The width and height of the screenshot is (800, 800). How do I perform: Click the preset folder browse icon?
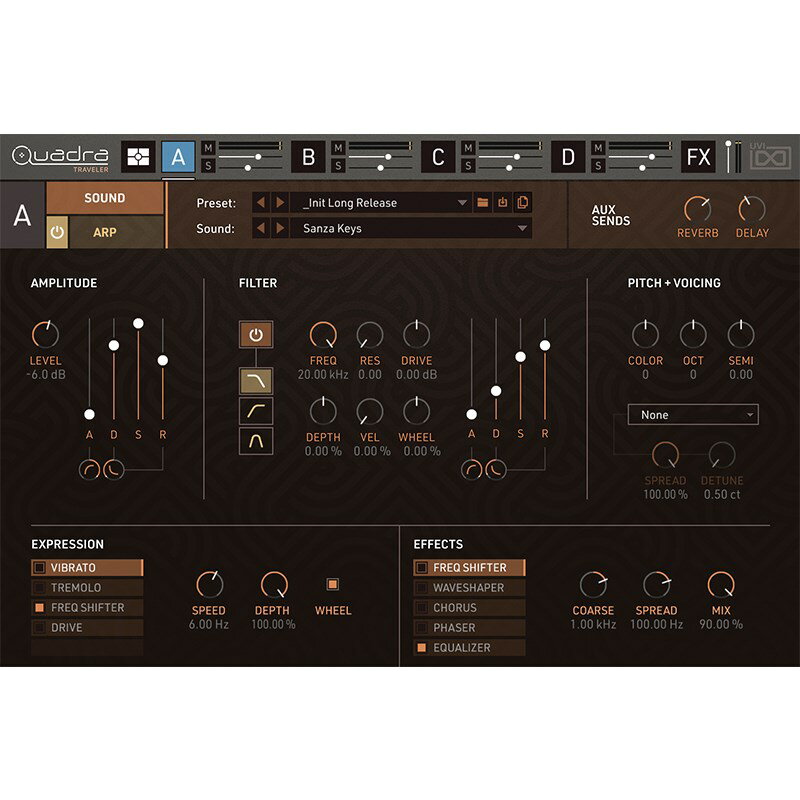click(483, 203)
